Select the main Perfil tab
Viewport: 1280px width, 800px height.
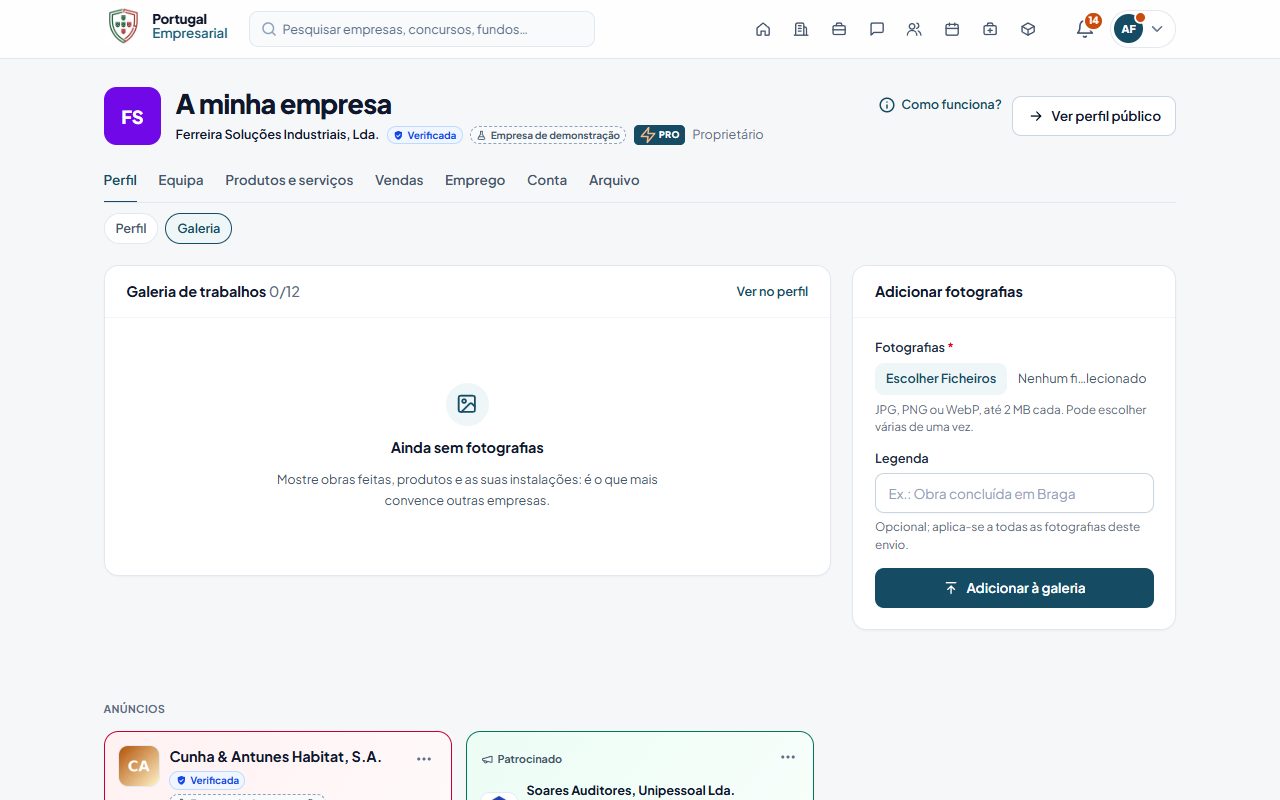pos(120,180)
